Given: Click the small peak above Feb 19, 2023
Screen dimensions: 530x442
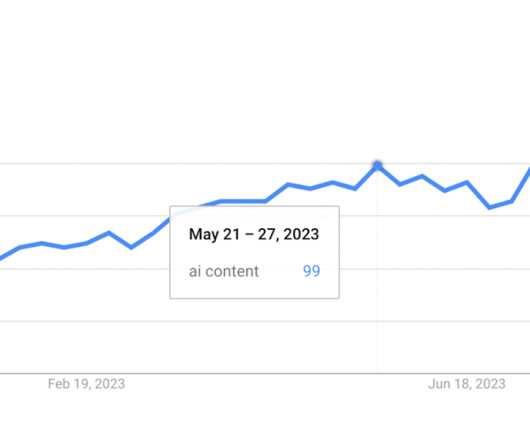Looking at the screenshot, I should click(x=109, y=233).
